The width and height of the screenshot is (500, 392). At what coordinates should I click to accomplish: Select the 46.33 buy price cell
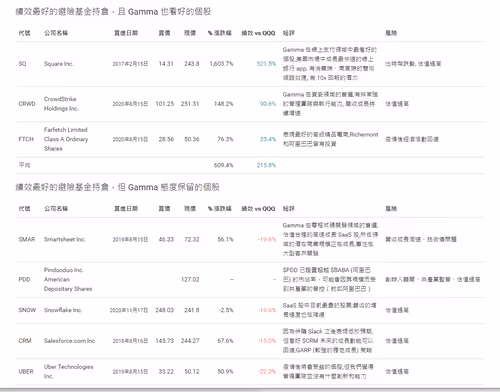click(166, 239)
